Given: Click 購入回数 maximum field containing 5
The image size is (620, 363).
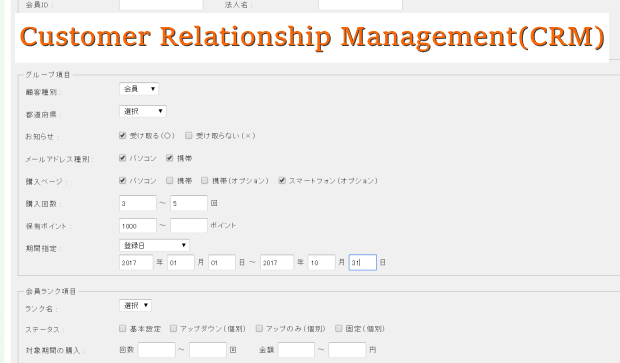Looking at the screenshot, I should click(189, 203).
